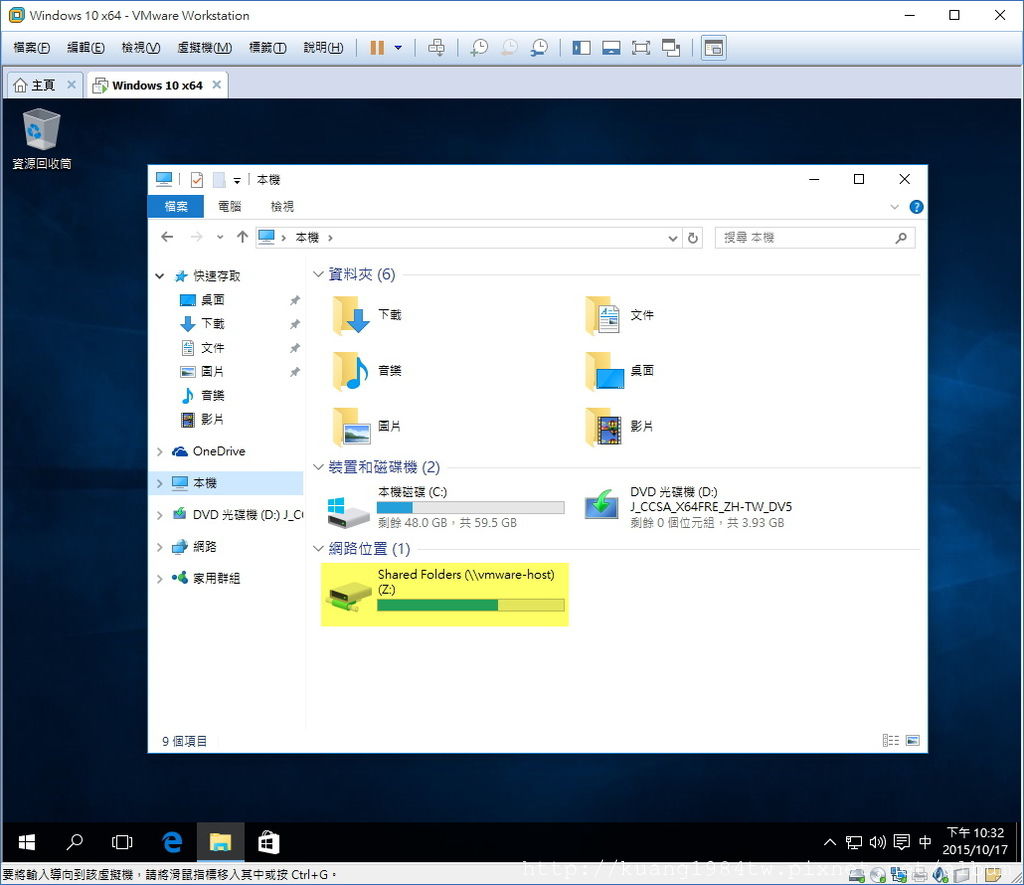Select the 音樂 folder in main pane

pyautogui.click(x=368, y=371)
